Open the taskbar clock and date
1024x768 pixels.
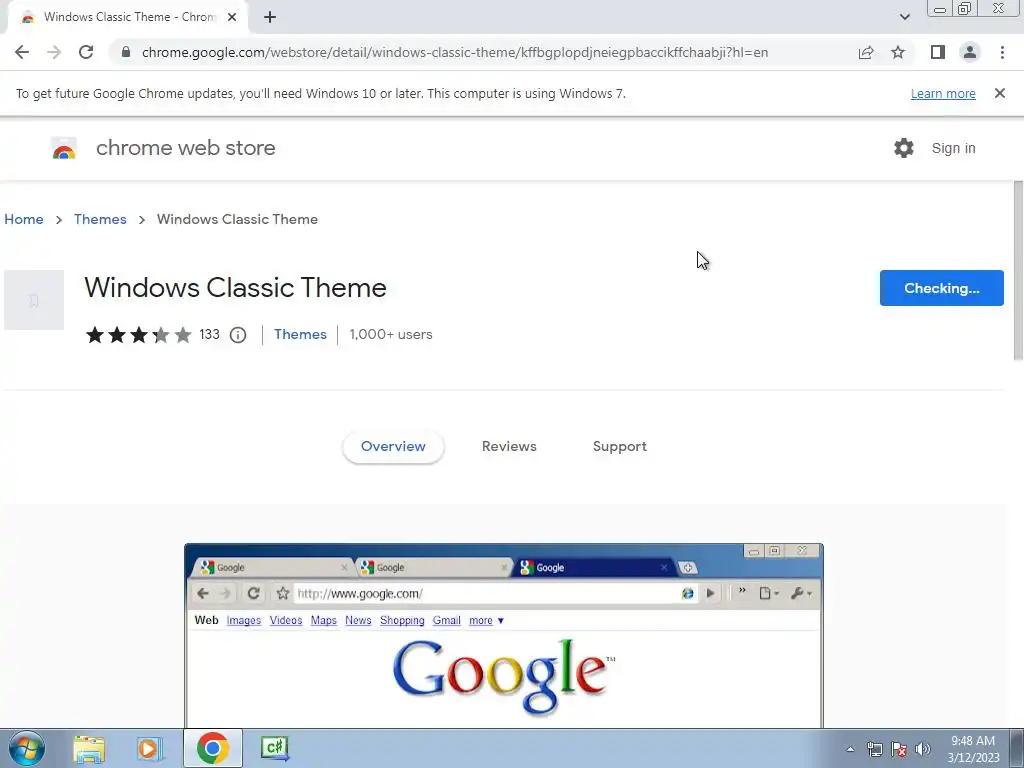click(973, 749)
